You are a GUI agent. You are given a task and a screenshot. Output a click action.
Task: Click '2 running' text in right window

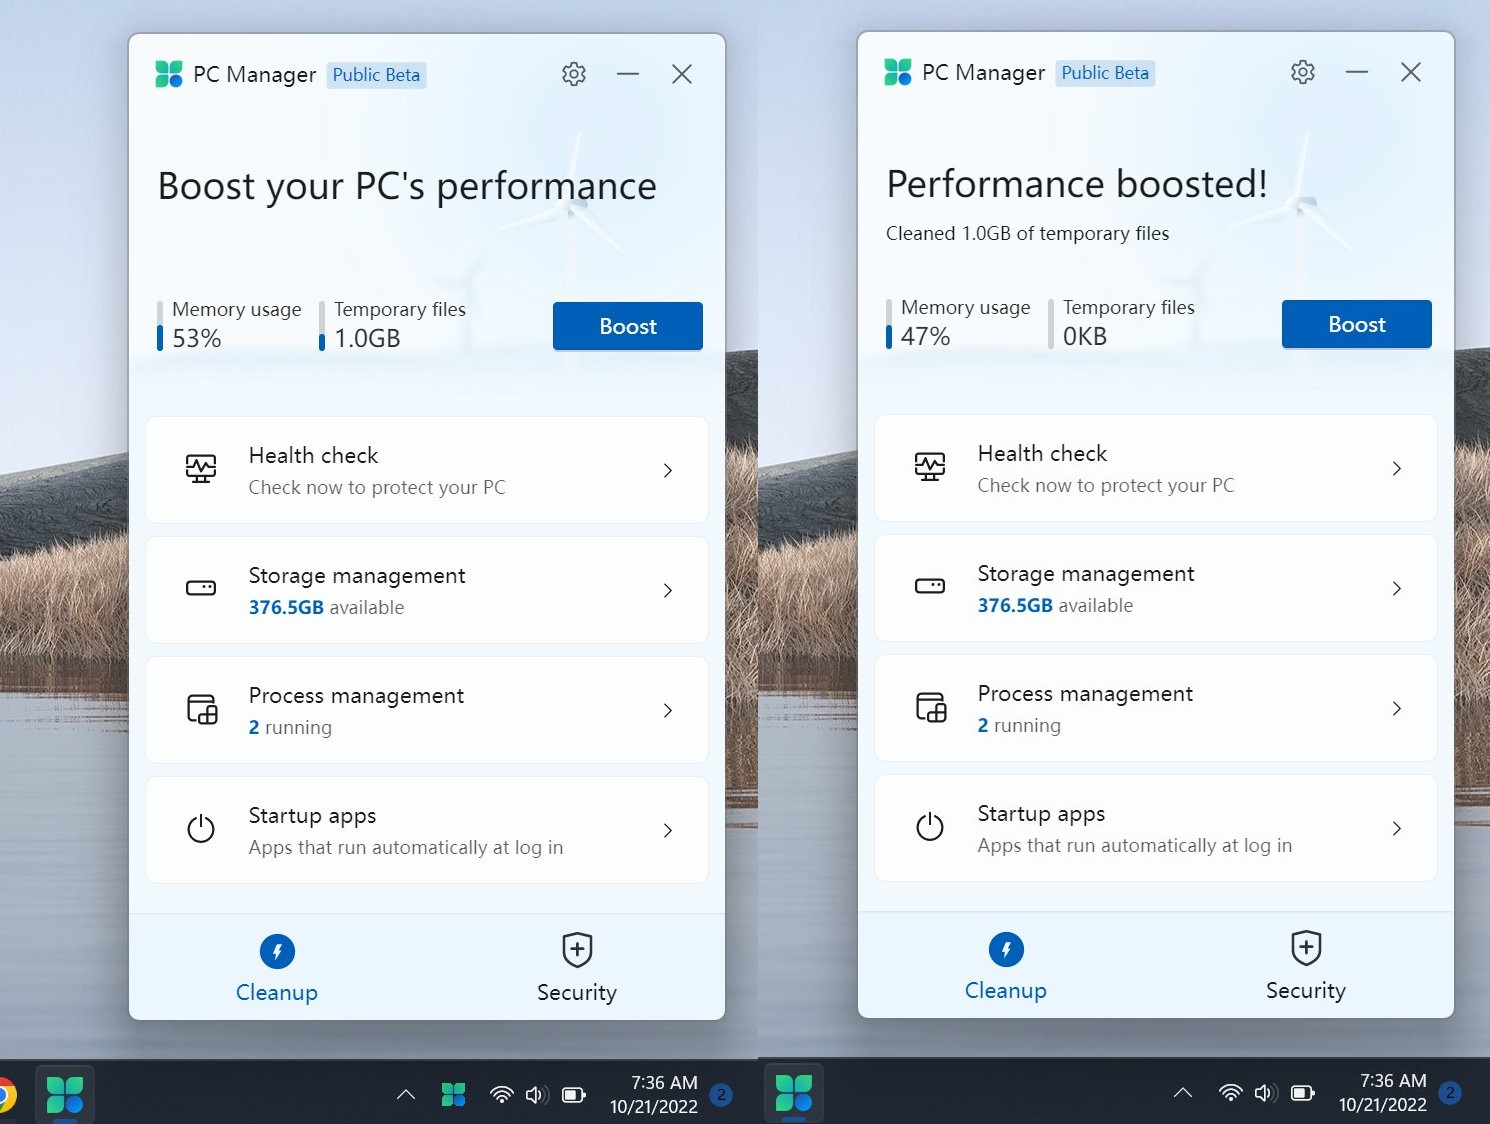point(1019,725)
